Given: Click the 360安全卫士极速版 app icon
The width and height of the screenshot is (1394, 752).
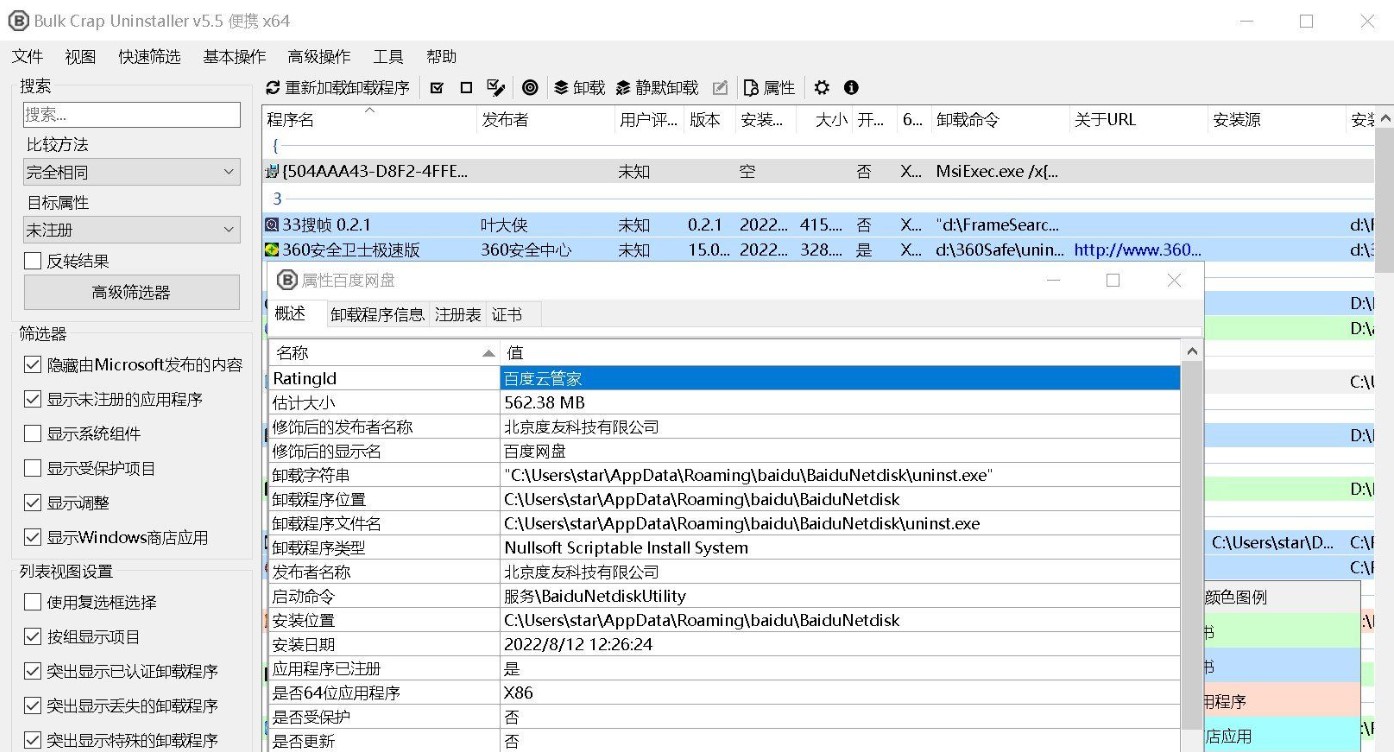Looking at the screenshot, I should click(x=272, y=250).
